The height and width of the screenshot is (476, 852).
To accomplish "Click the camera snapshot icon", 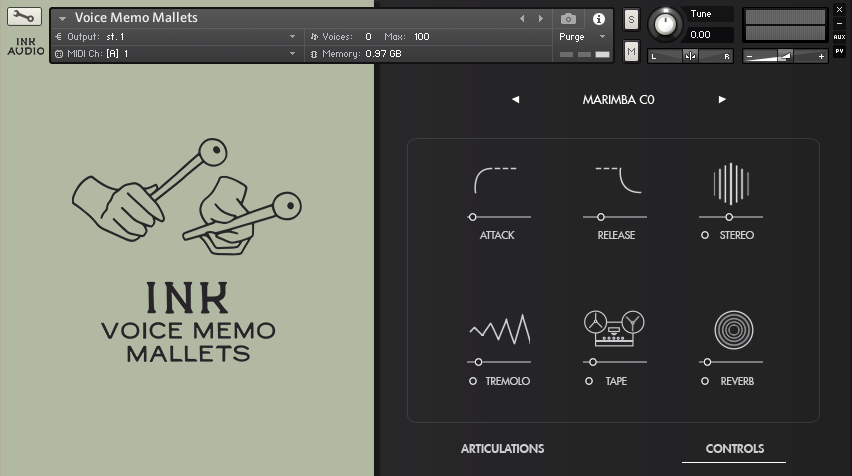I will [568, 18].
